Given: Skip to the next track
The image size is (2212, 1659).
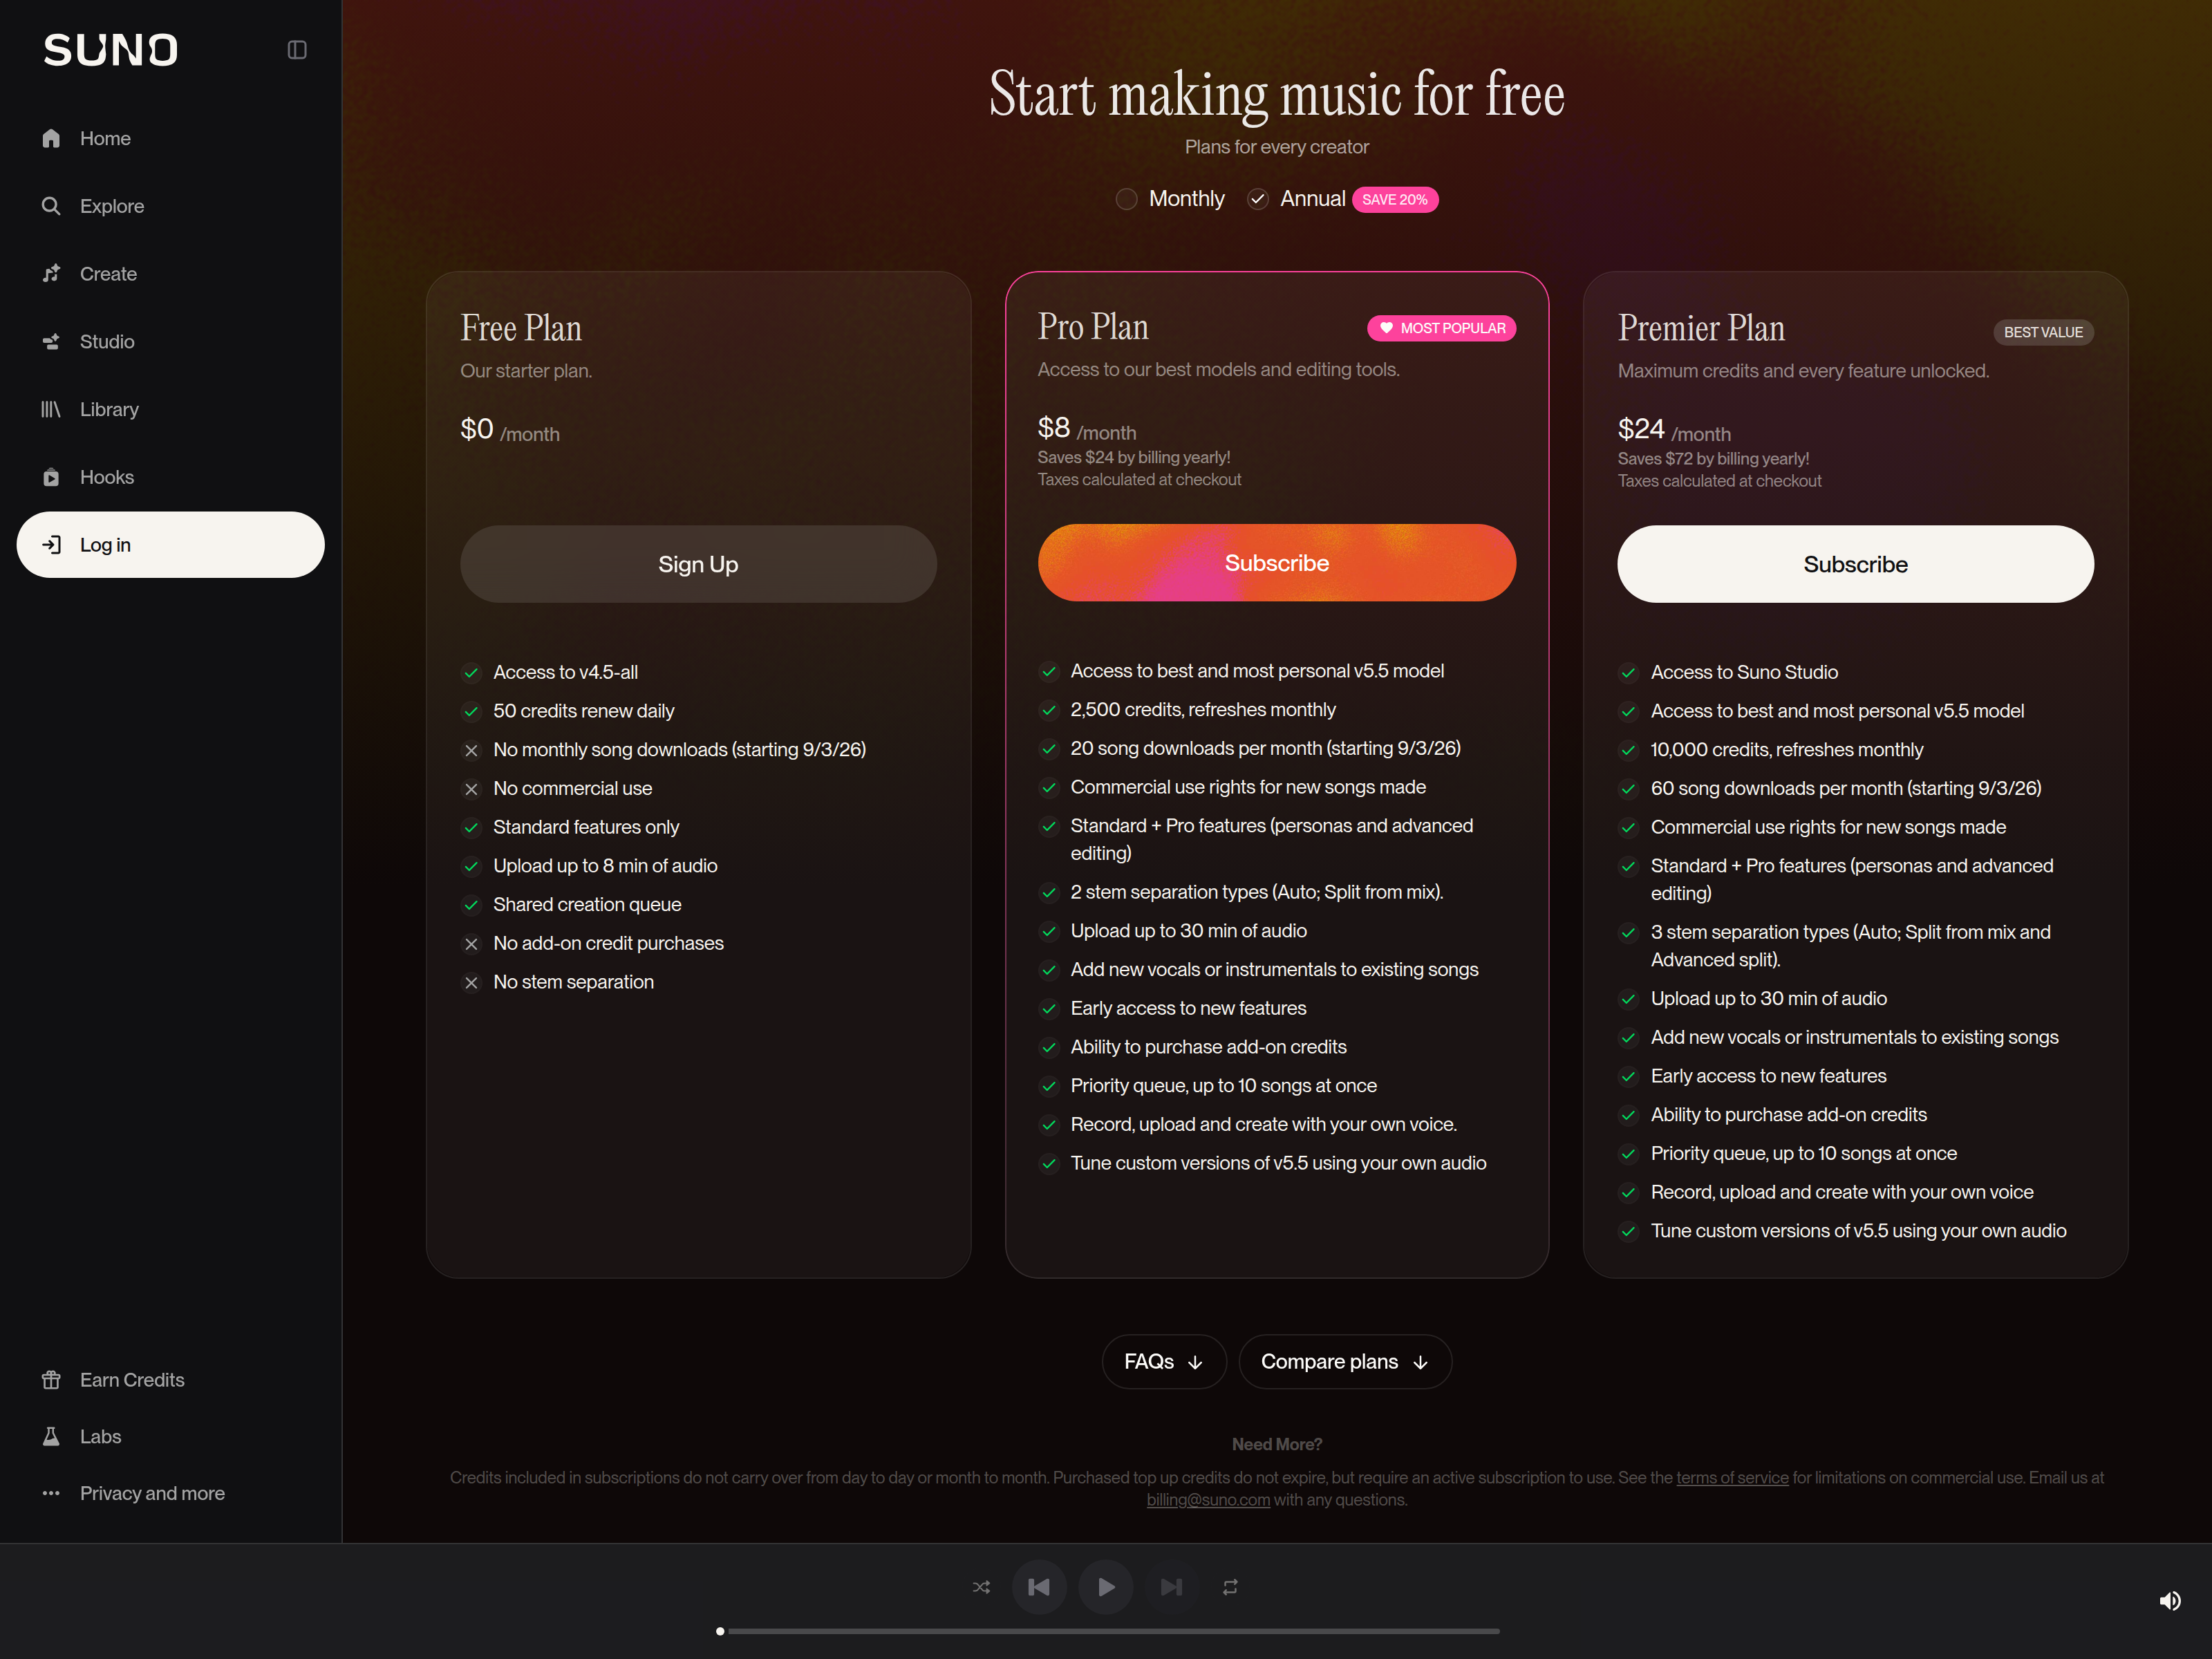Looking at the screenshot, I should point(1171,1587).
